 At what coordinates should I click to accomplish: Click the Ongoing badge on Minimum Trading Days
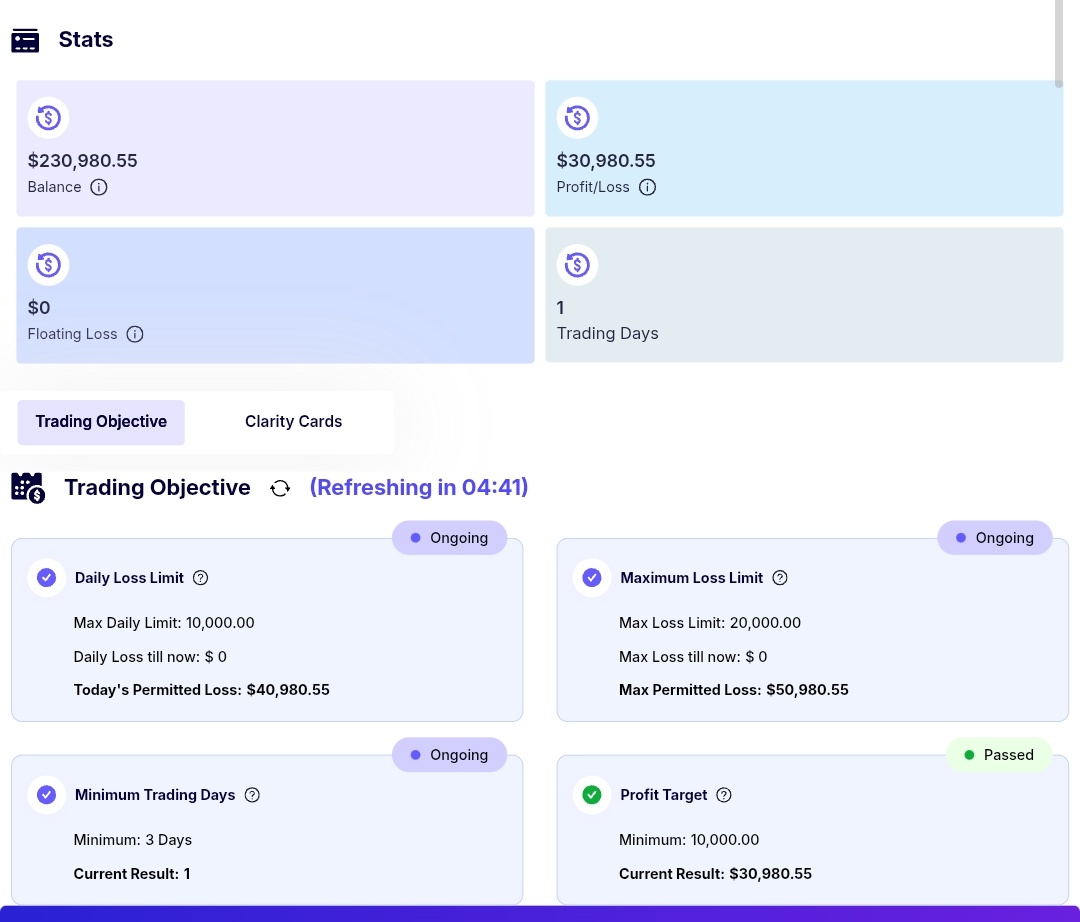[450, 755]
